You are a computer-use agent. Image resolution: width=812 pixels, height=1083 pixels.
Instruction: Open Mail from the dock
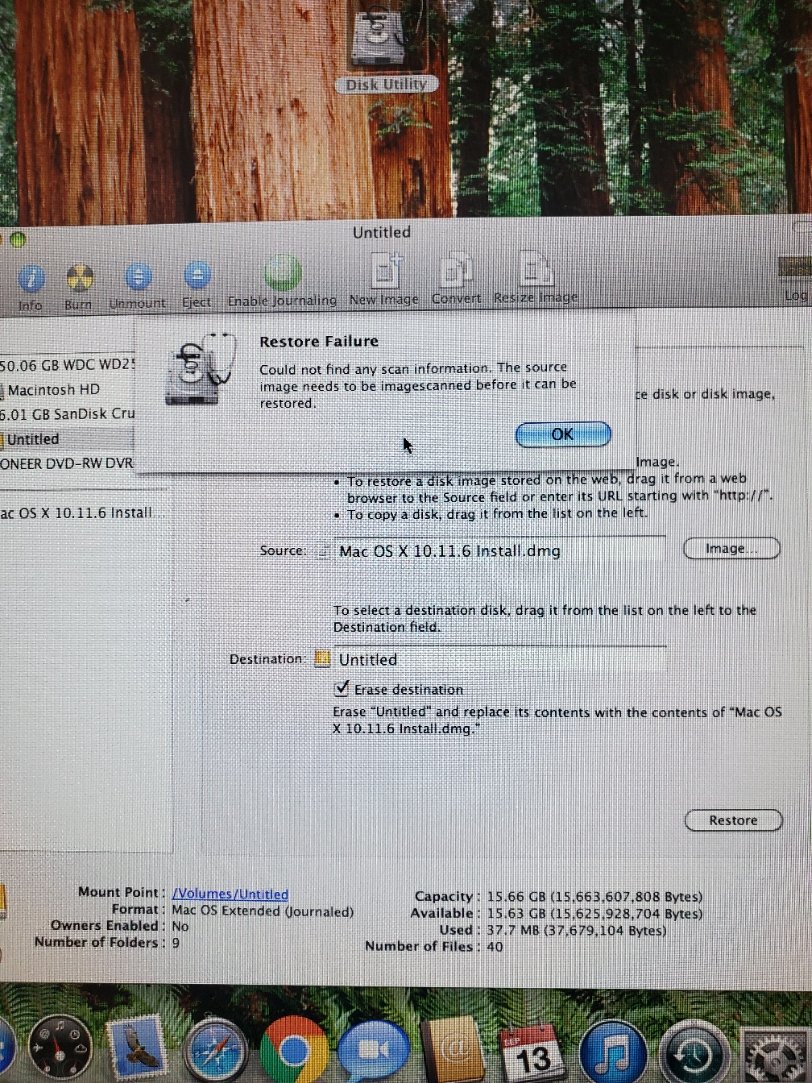point(137,1047)
